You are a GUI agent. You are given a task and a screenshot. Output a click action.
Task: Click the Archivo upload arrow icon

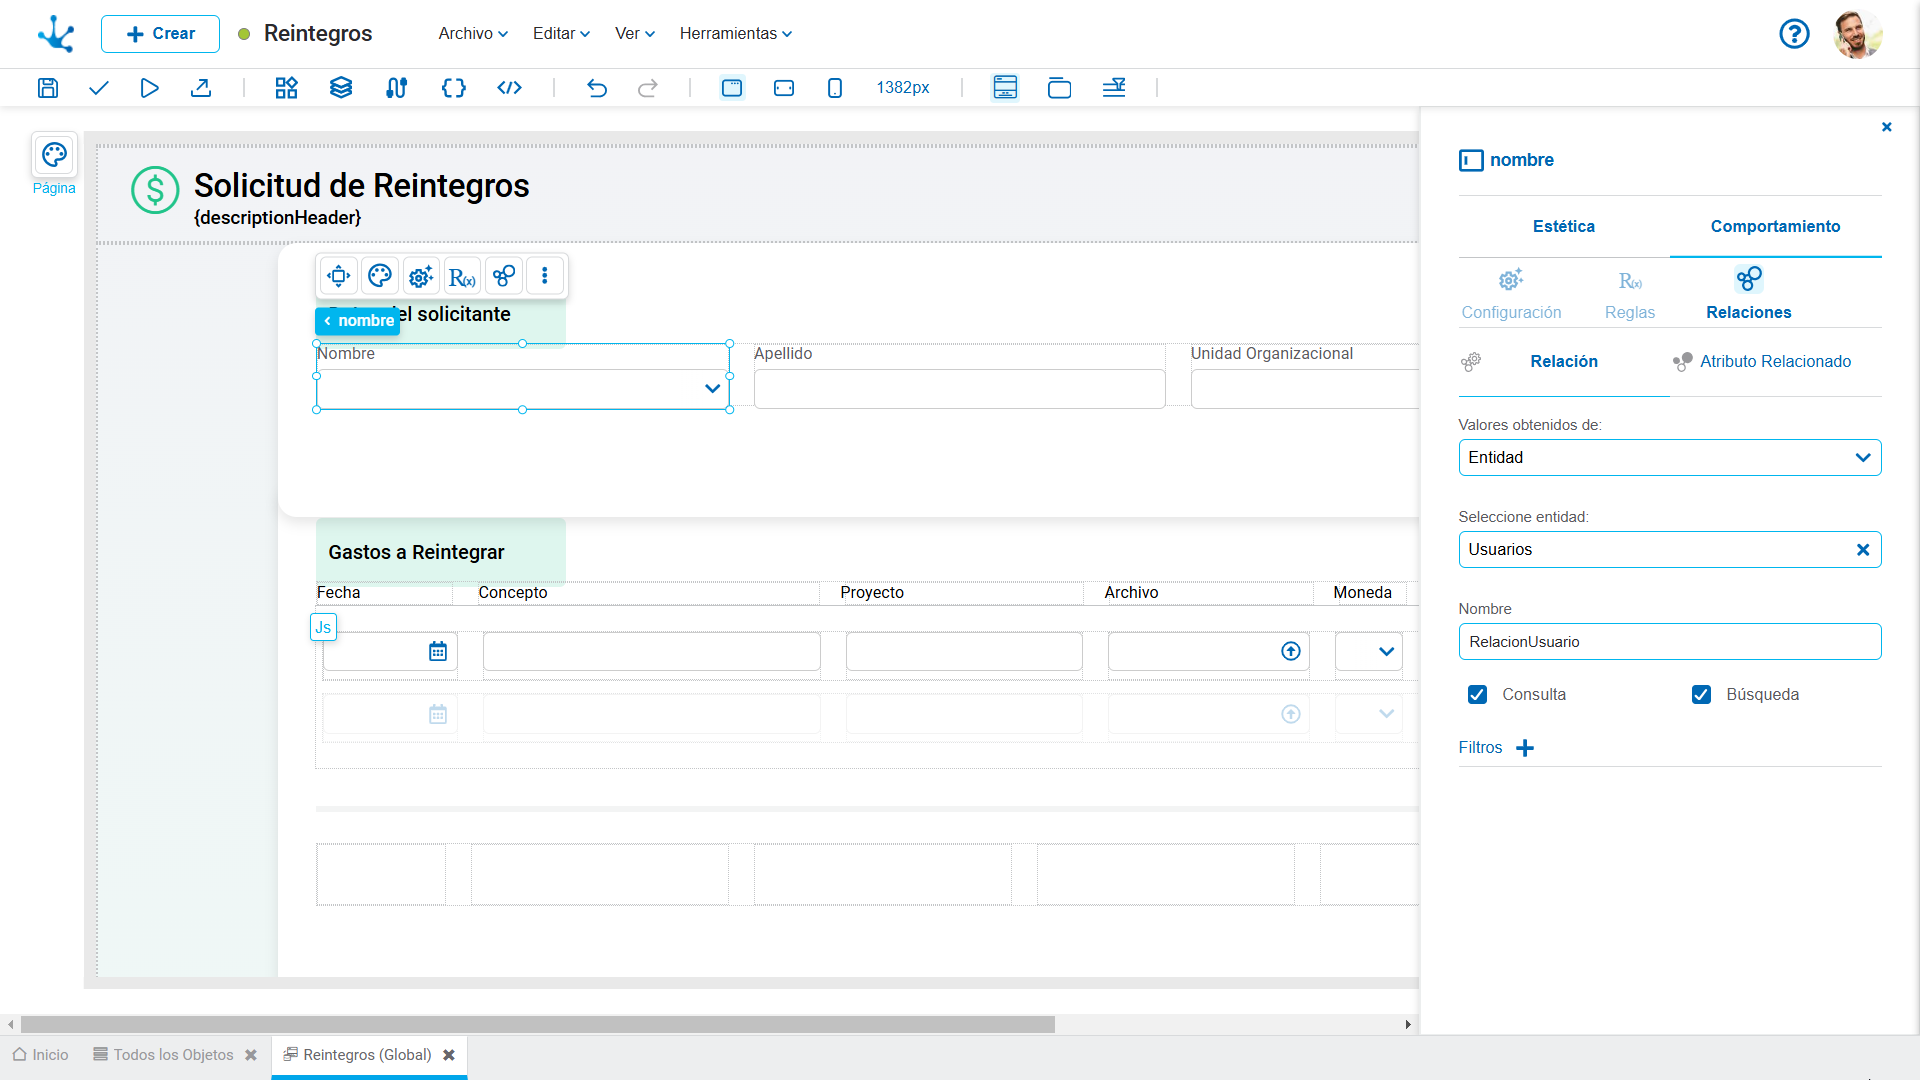(x=1291, y=652)
